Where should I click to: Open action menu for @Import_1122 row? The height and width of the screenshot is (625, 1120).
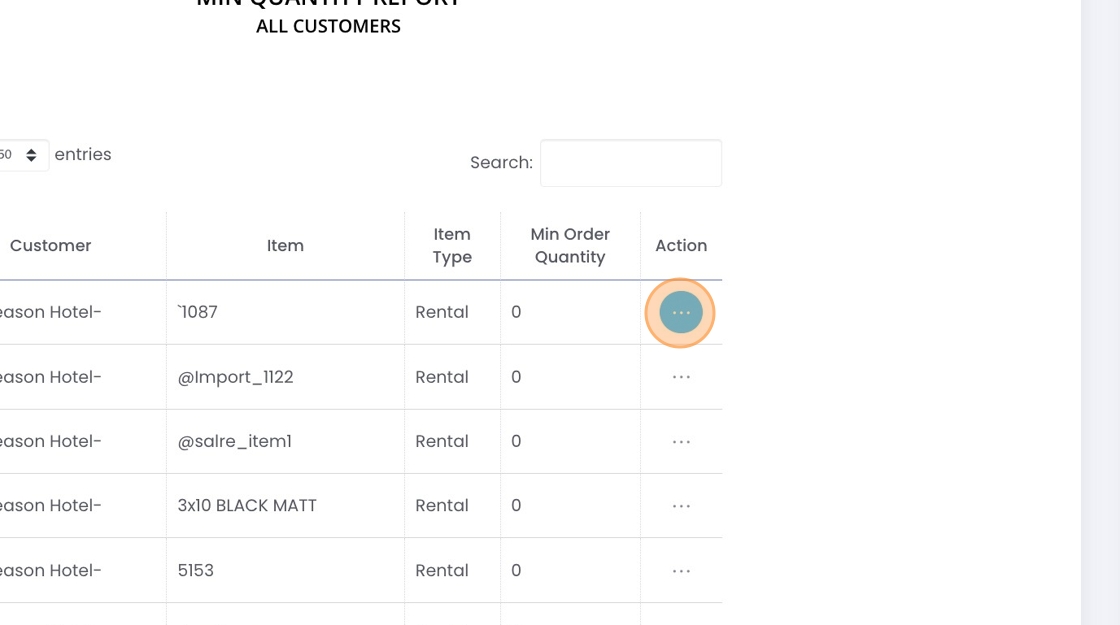(x=681, y=377)
